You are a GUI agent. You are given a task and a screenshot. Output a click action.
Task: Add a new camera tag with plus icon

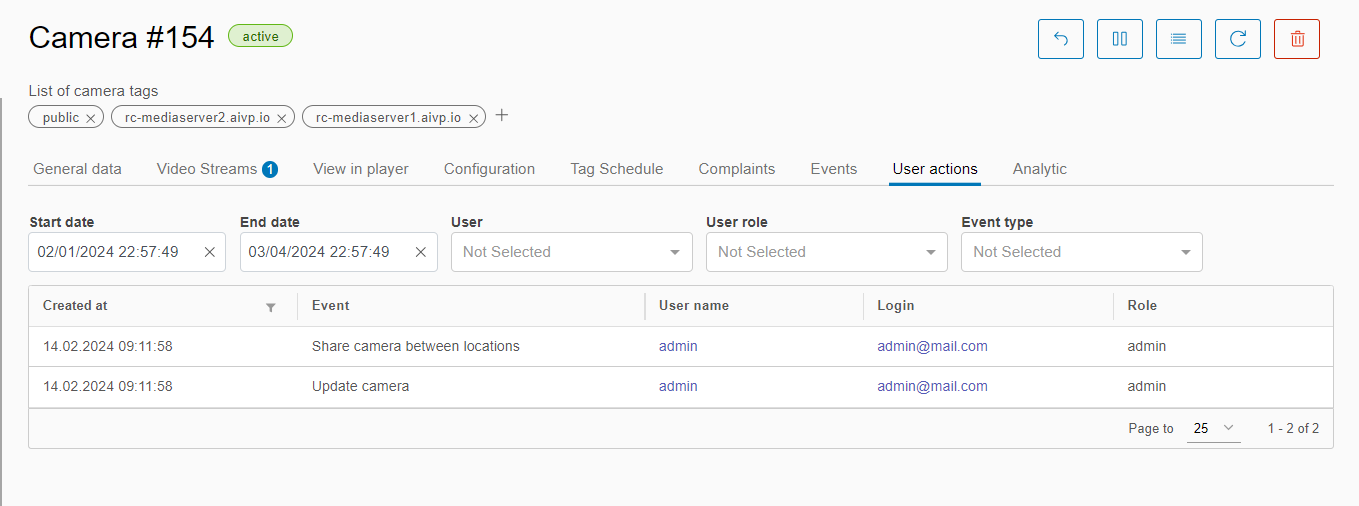point(502,116)
